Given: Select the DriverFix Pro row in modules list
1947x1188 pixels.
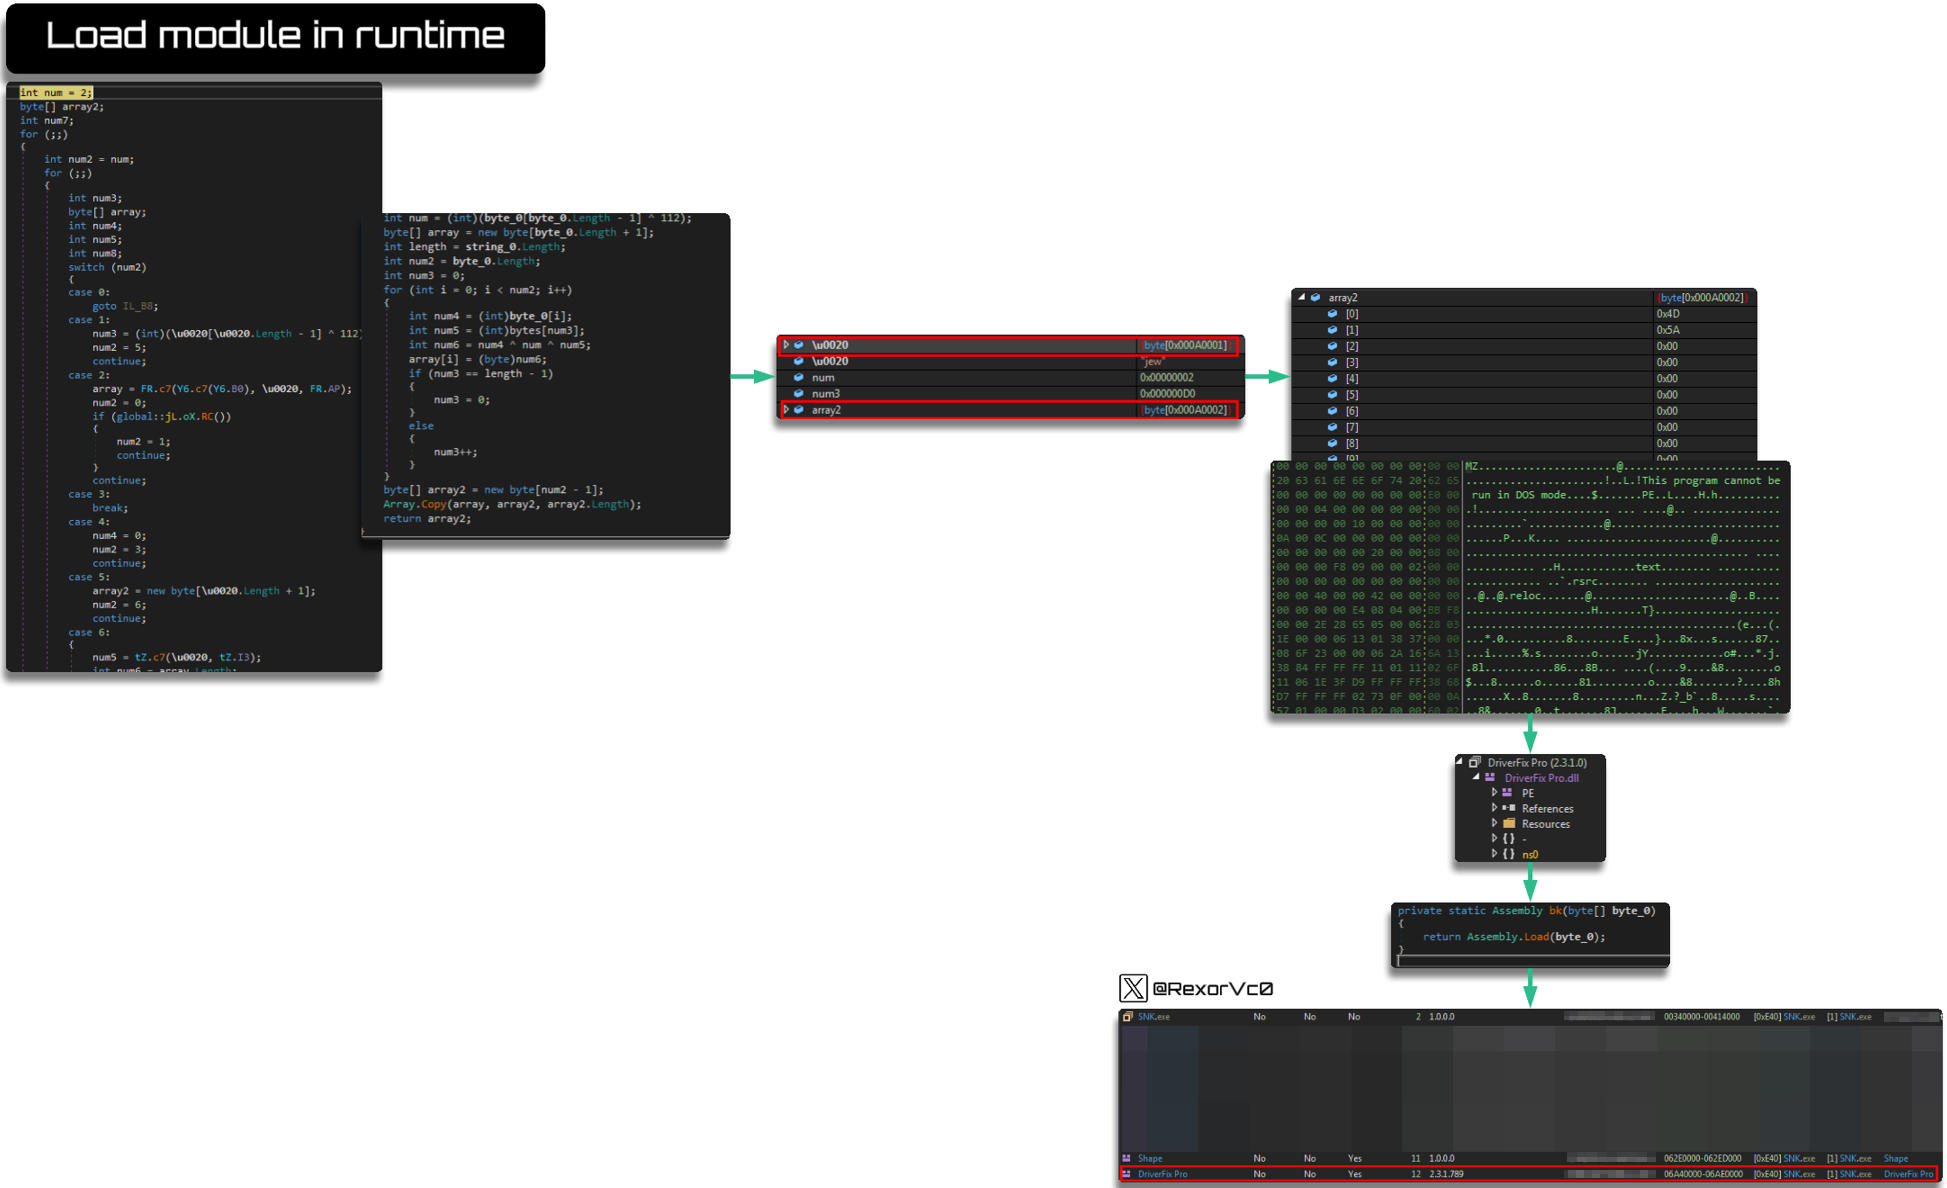Looking at the screenshot, I should (1163, 1174).
